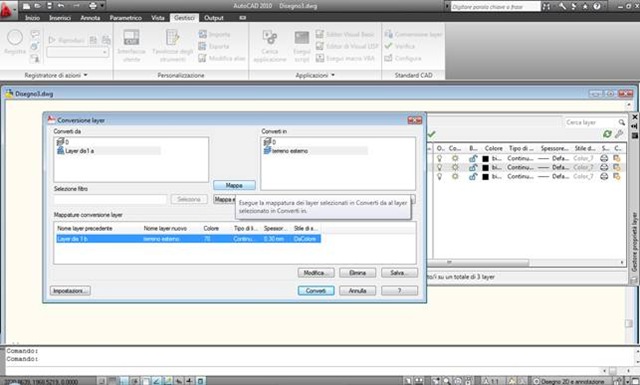Click black color swatch of highlighted layer row

coord(485,167)
